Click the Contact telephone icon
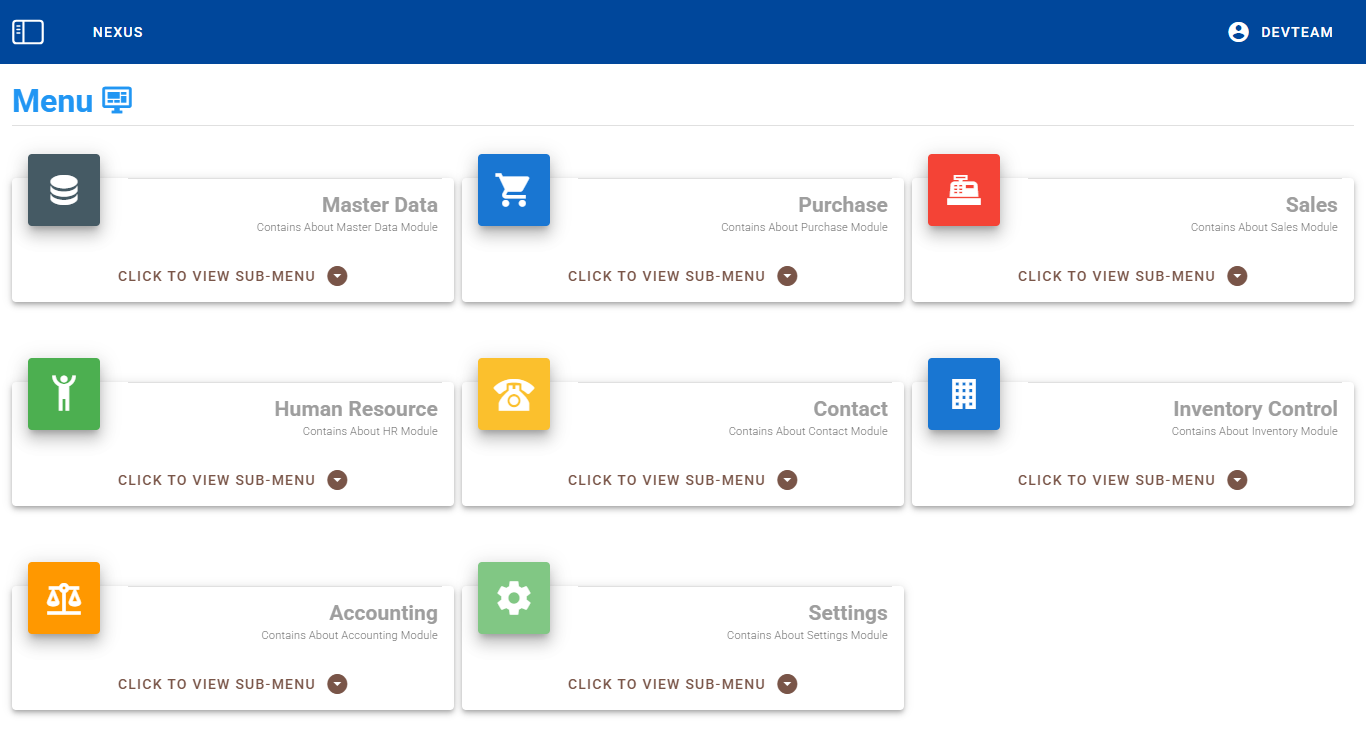This screenshot has width=1366, height=750. pyautogui.click(x=514, y=394)
